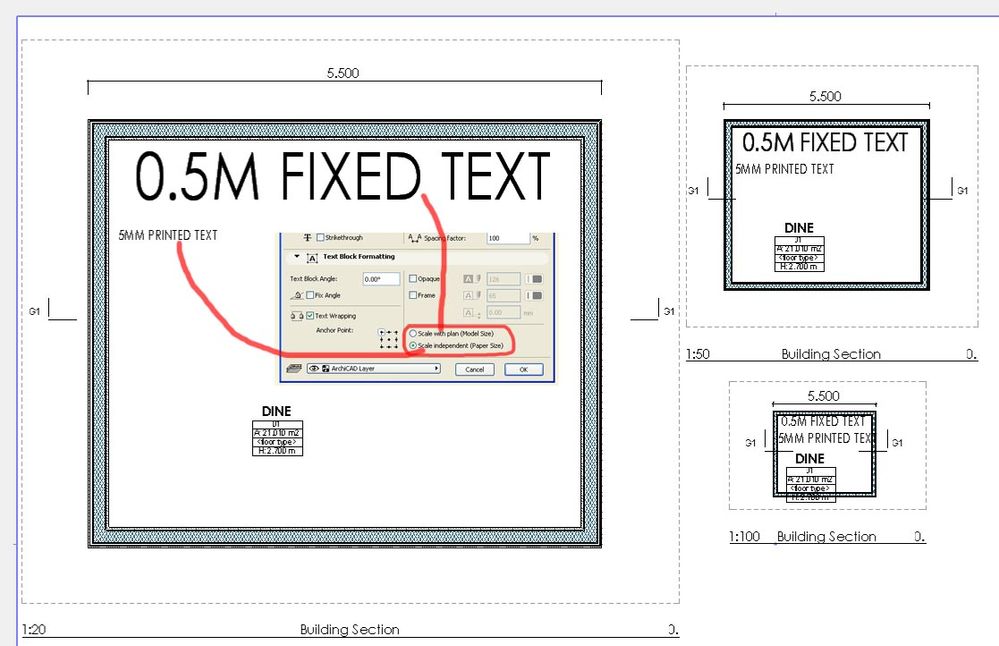Image resolution: width=999 pixels, height=646 pixels.
Task: Click the DINE zone label in 1:100 drawing
Action: tap(810, 458)
